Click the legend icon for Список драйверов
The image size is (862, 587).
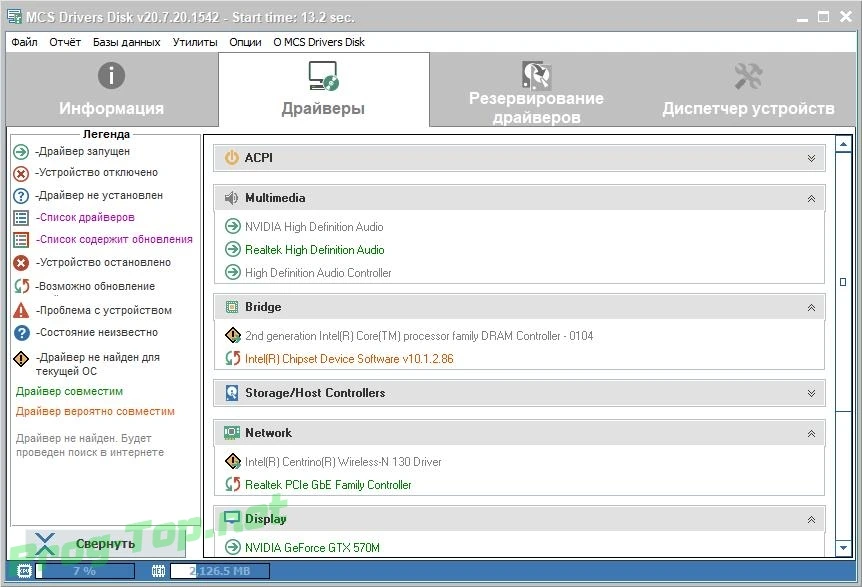pyautogui.click(x=21, y=218)
